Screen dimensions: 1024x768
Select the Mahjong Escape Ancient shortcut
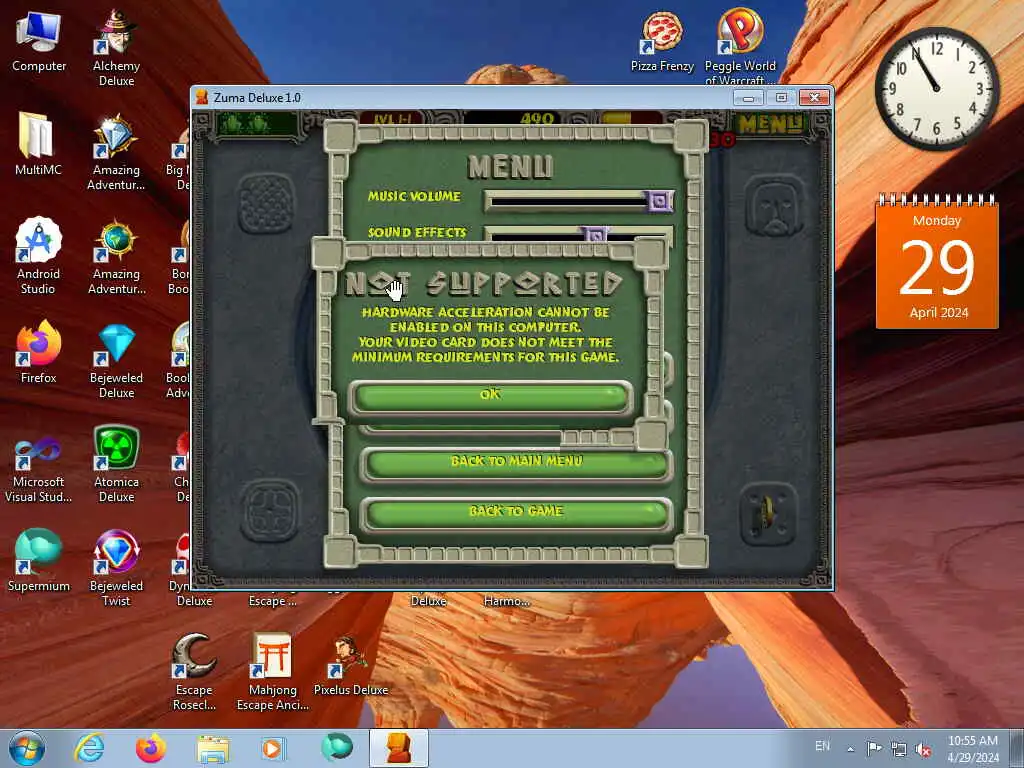[272, 672]
